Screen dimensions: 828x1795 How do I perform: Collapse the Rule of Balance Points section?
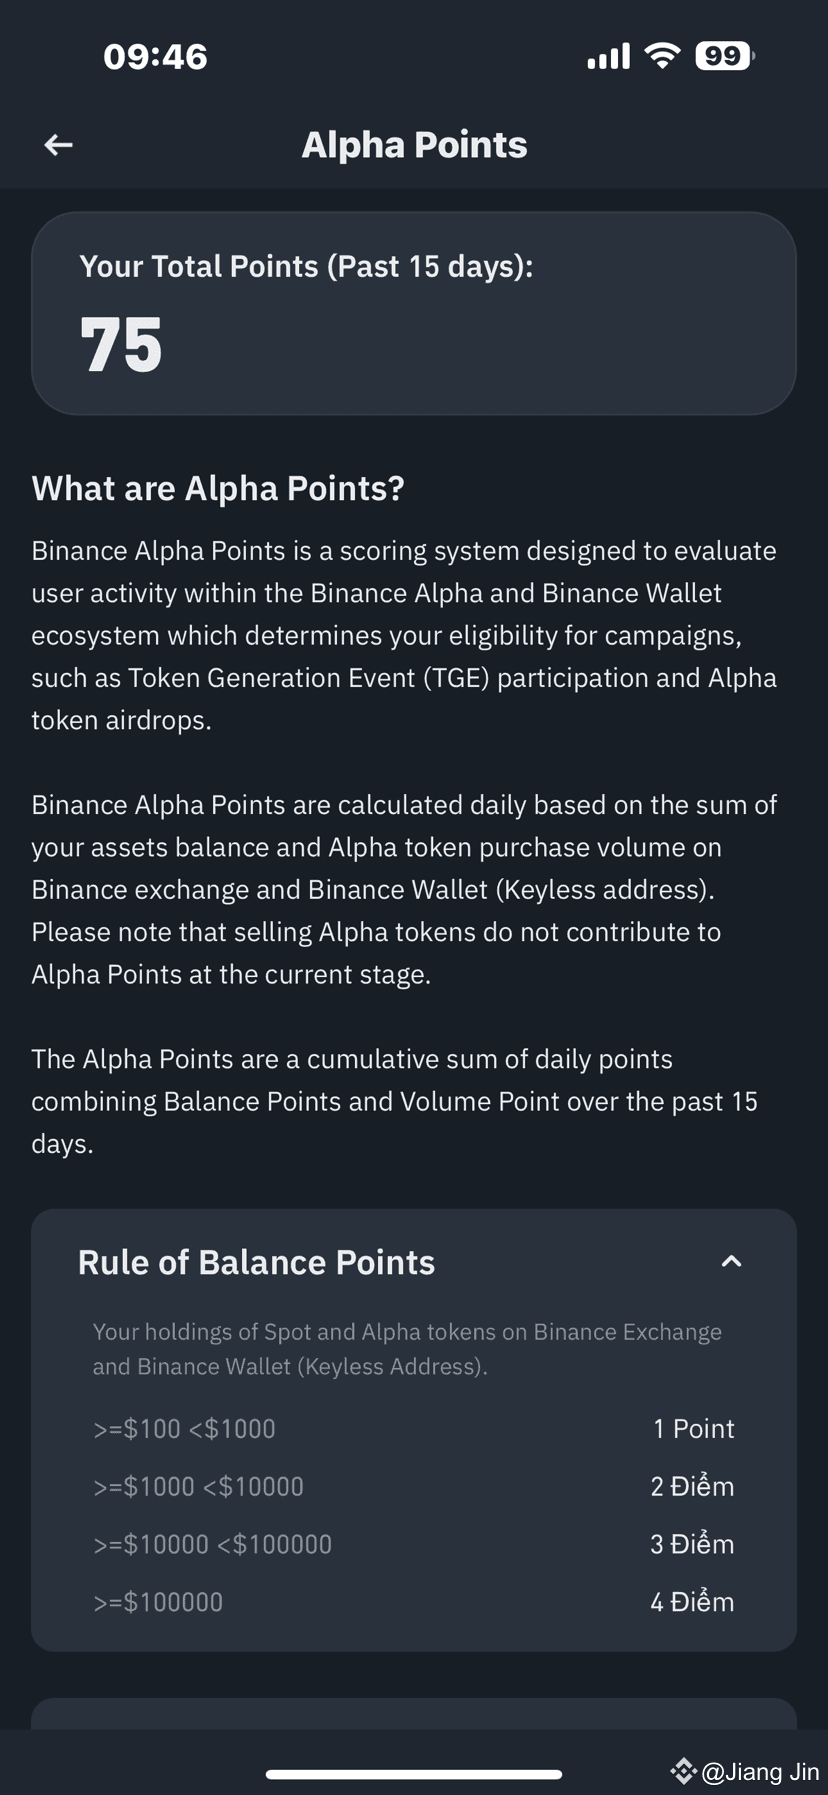731,1261
